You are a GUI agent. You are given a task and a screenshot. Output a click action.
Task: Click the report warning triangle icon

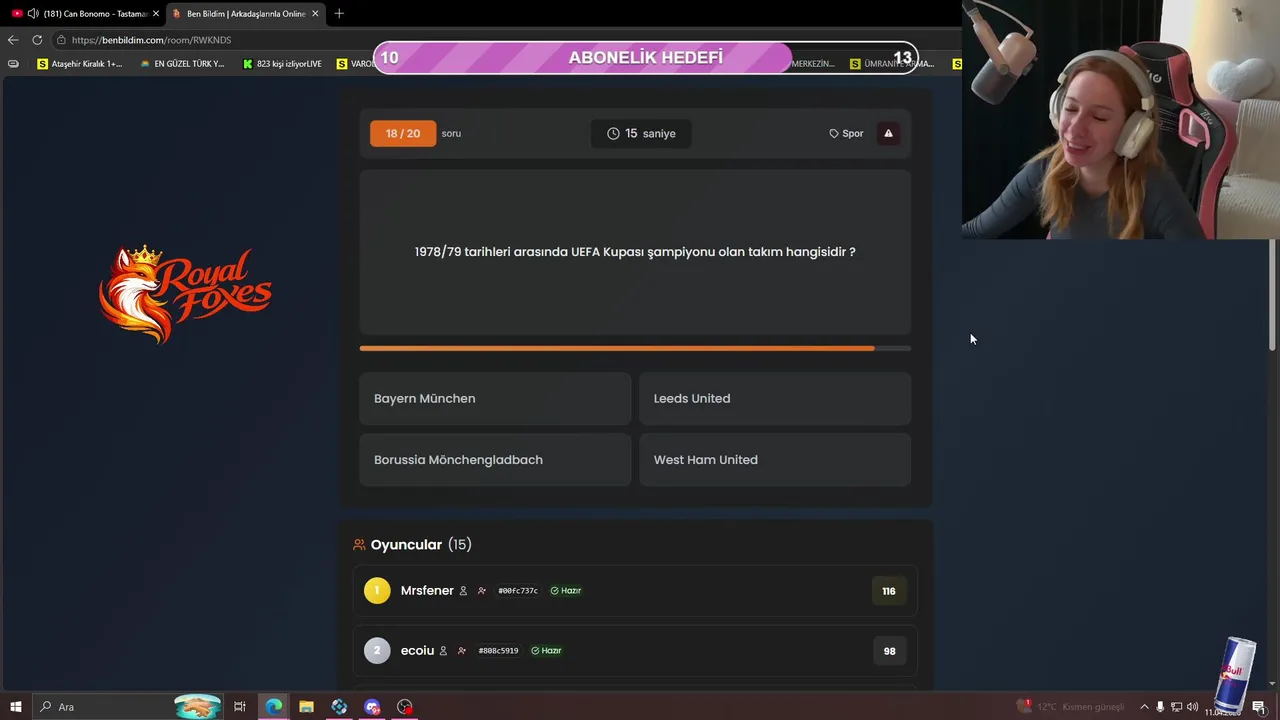pos(888,133)
